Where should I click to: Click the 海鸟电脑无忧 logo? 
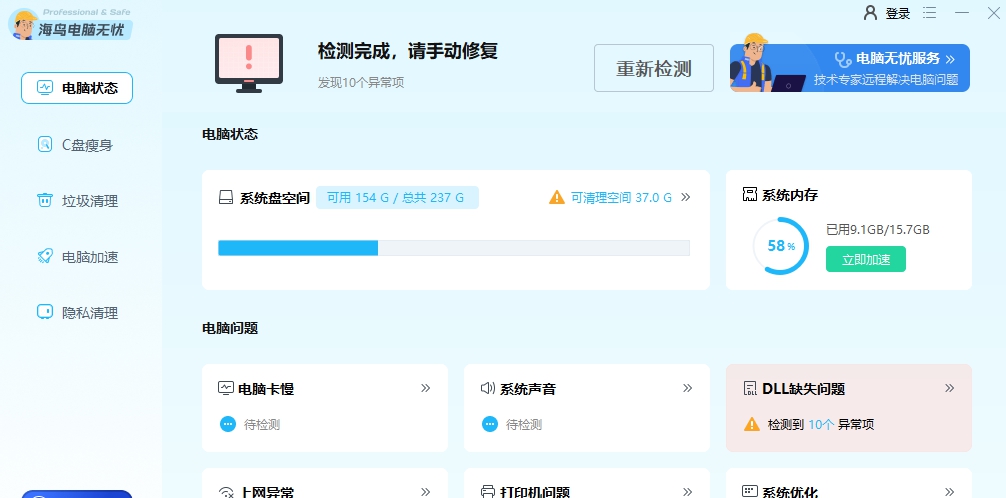pos(70,24)
